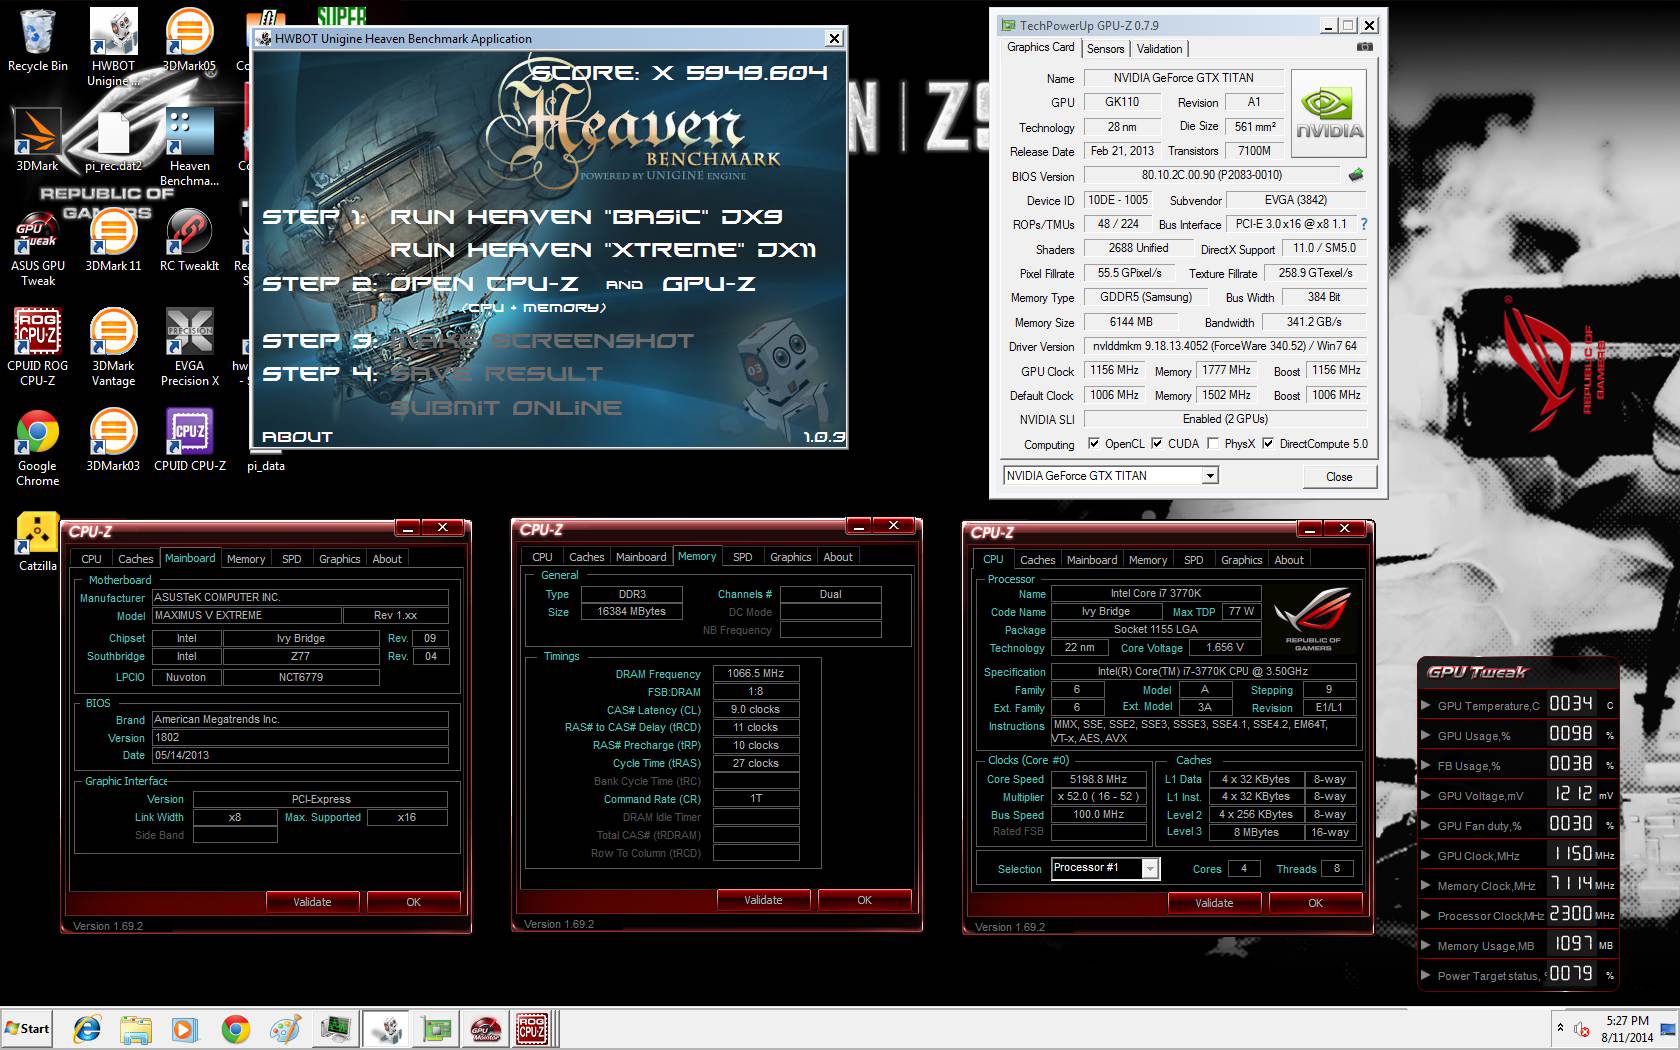Launch CPUID CPU-Z desktop icon
Viewport: 1680px width, 1050px height.
[189, 441]
